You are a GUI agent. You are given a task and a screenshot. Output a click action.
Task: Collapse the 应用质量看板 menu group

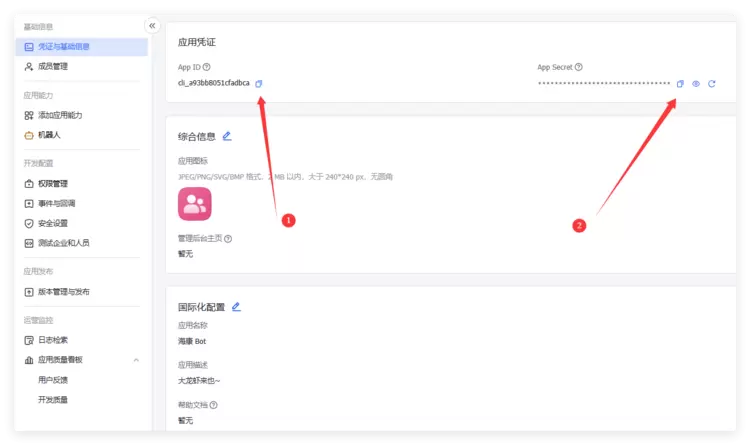point(136,360)
